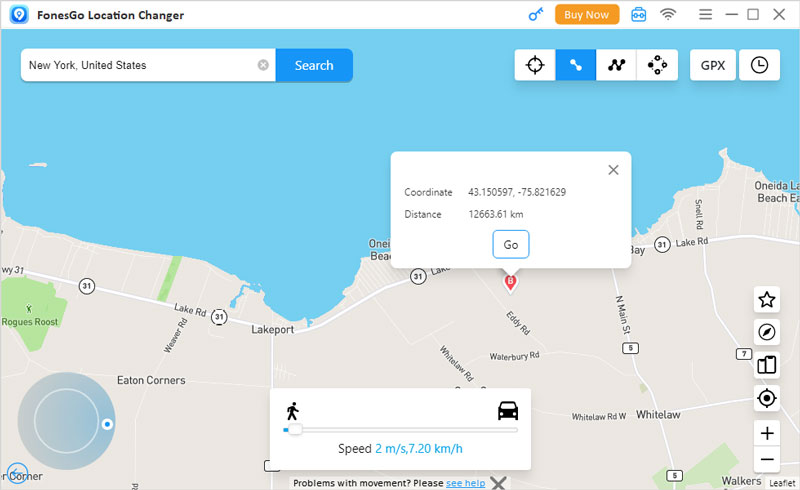Open the device phone icon on sidebar

point(767,365)
